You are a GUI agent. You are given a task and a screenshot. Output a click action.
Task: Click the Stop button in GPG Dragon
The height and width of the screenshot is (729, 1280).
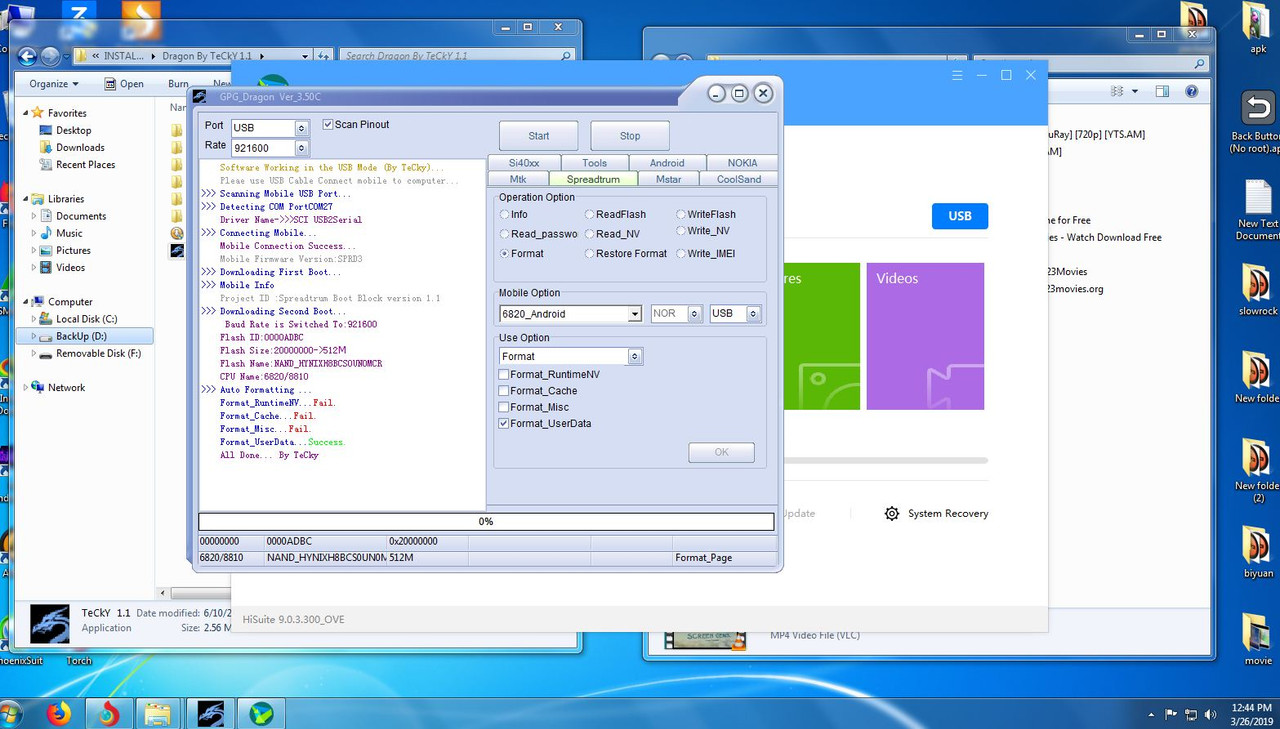[630, 136]
